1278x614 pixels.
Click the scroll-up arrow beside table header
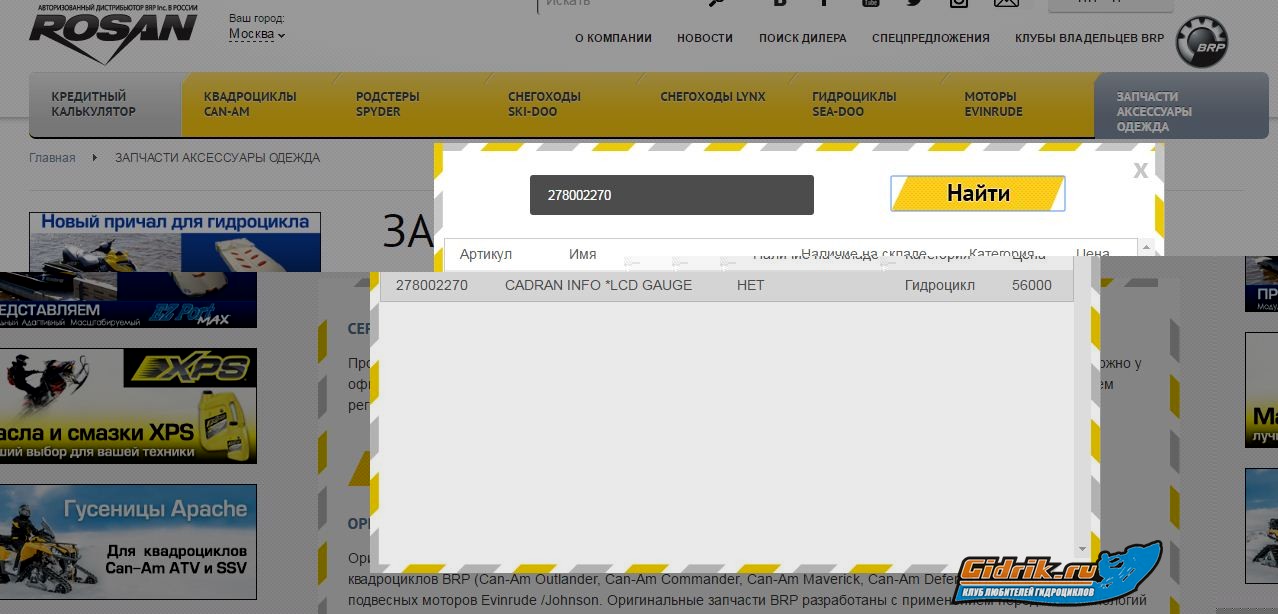[x=1146, y=247]
